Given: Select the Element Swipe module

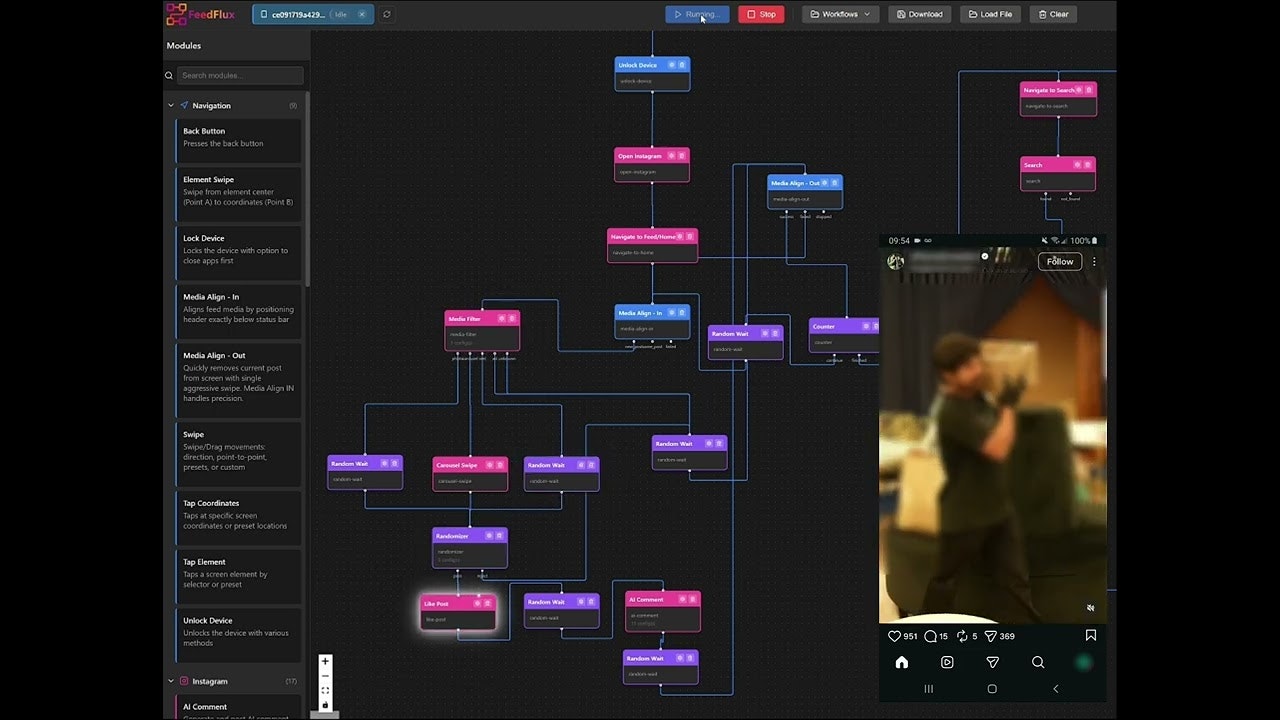Looking at the screenshot, I should (239, 194).
